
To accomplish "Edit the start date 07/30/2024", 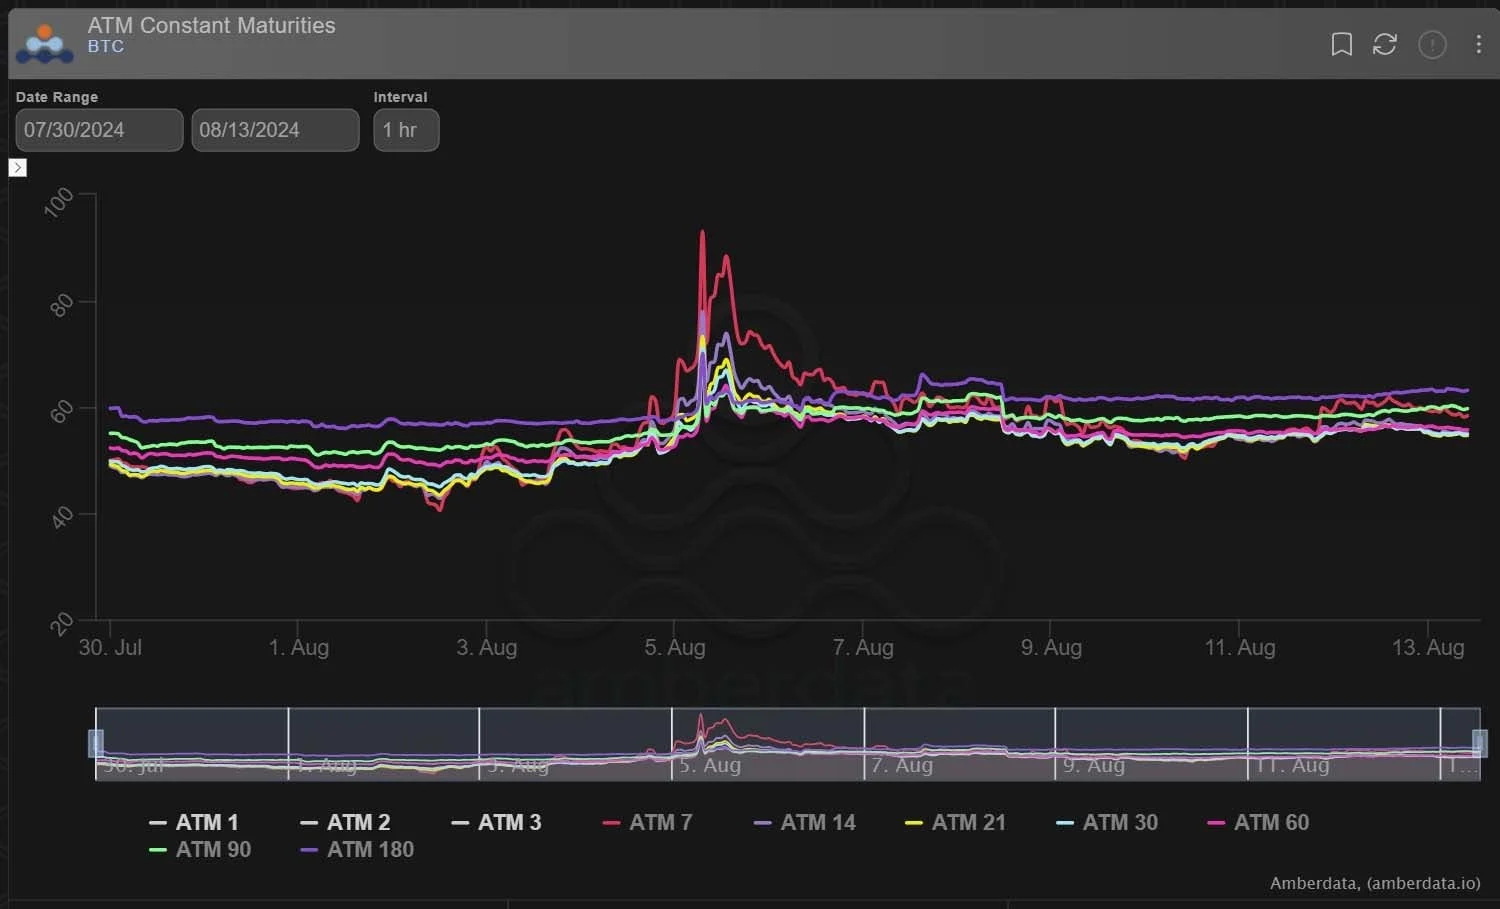I will 99,130.
